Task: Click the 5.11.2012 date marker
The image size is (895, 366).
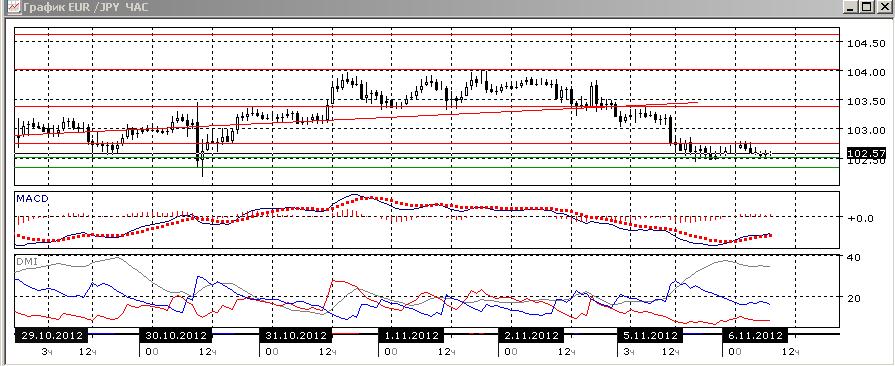Action: coord(650,335)
